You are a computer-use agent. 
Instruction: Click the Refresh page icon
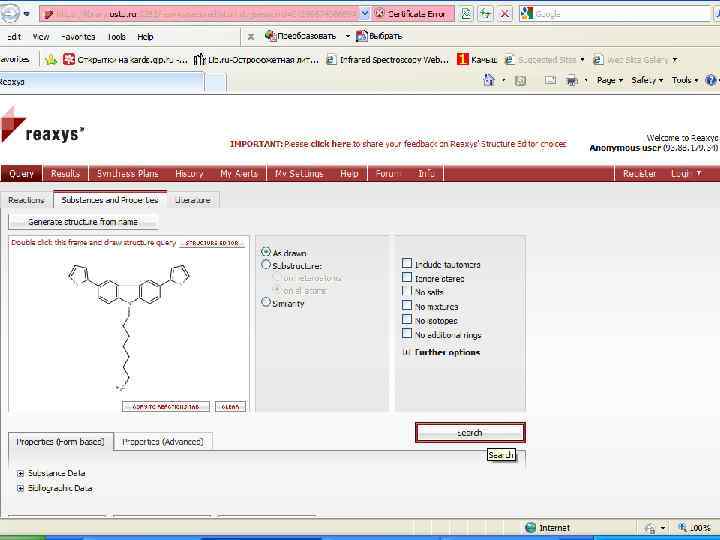(x=485, y=14)
